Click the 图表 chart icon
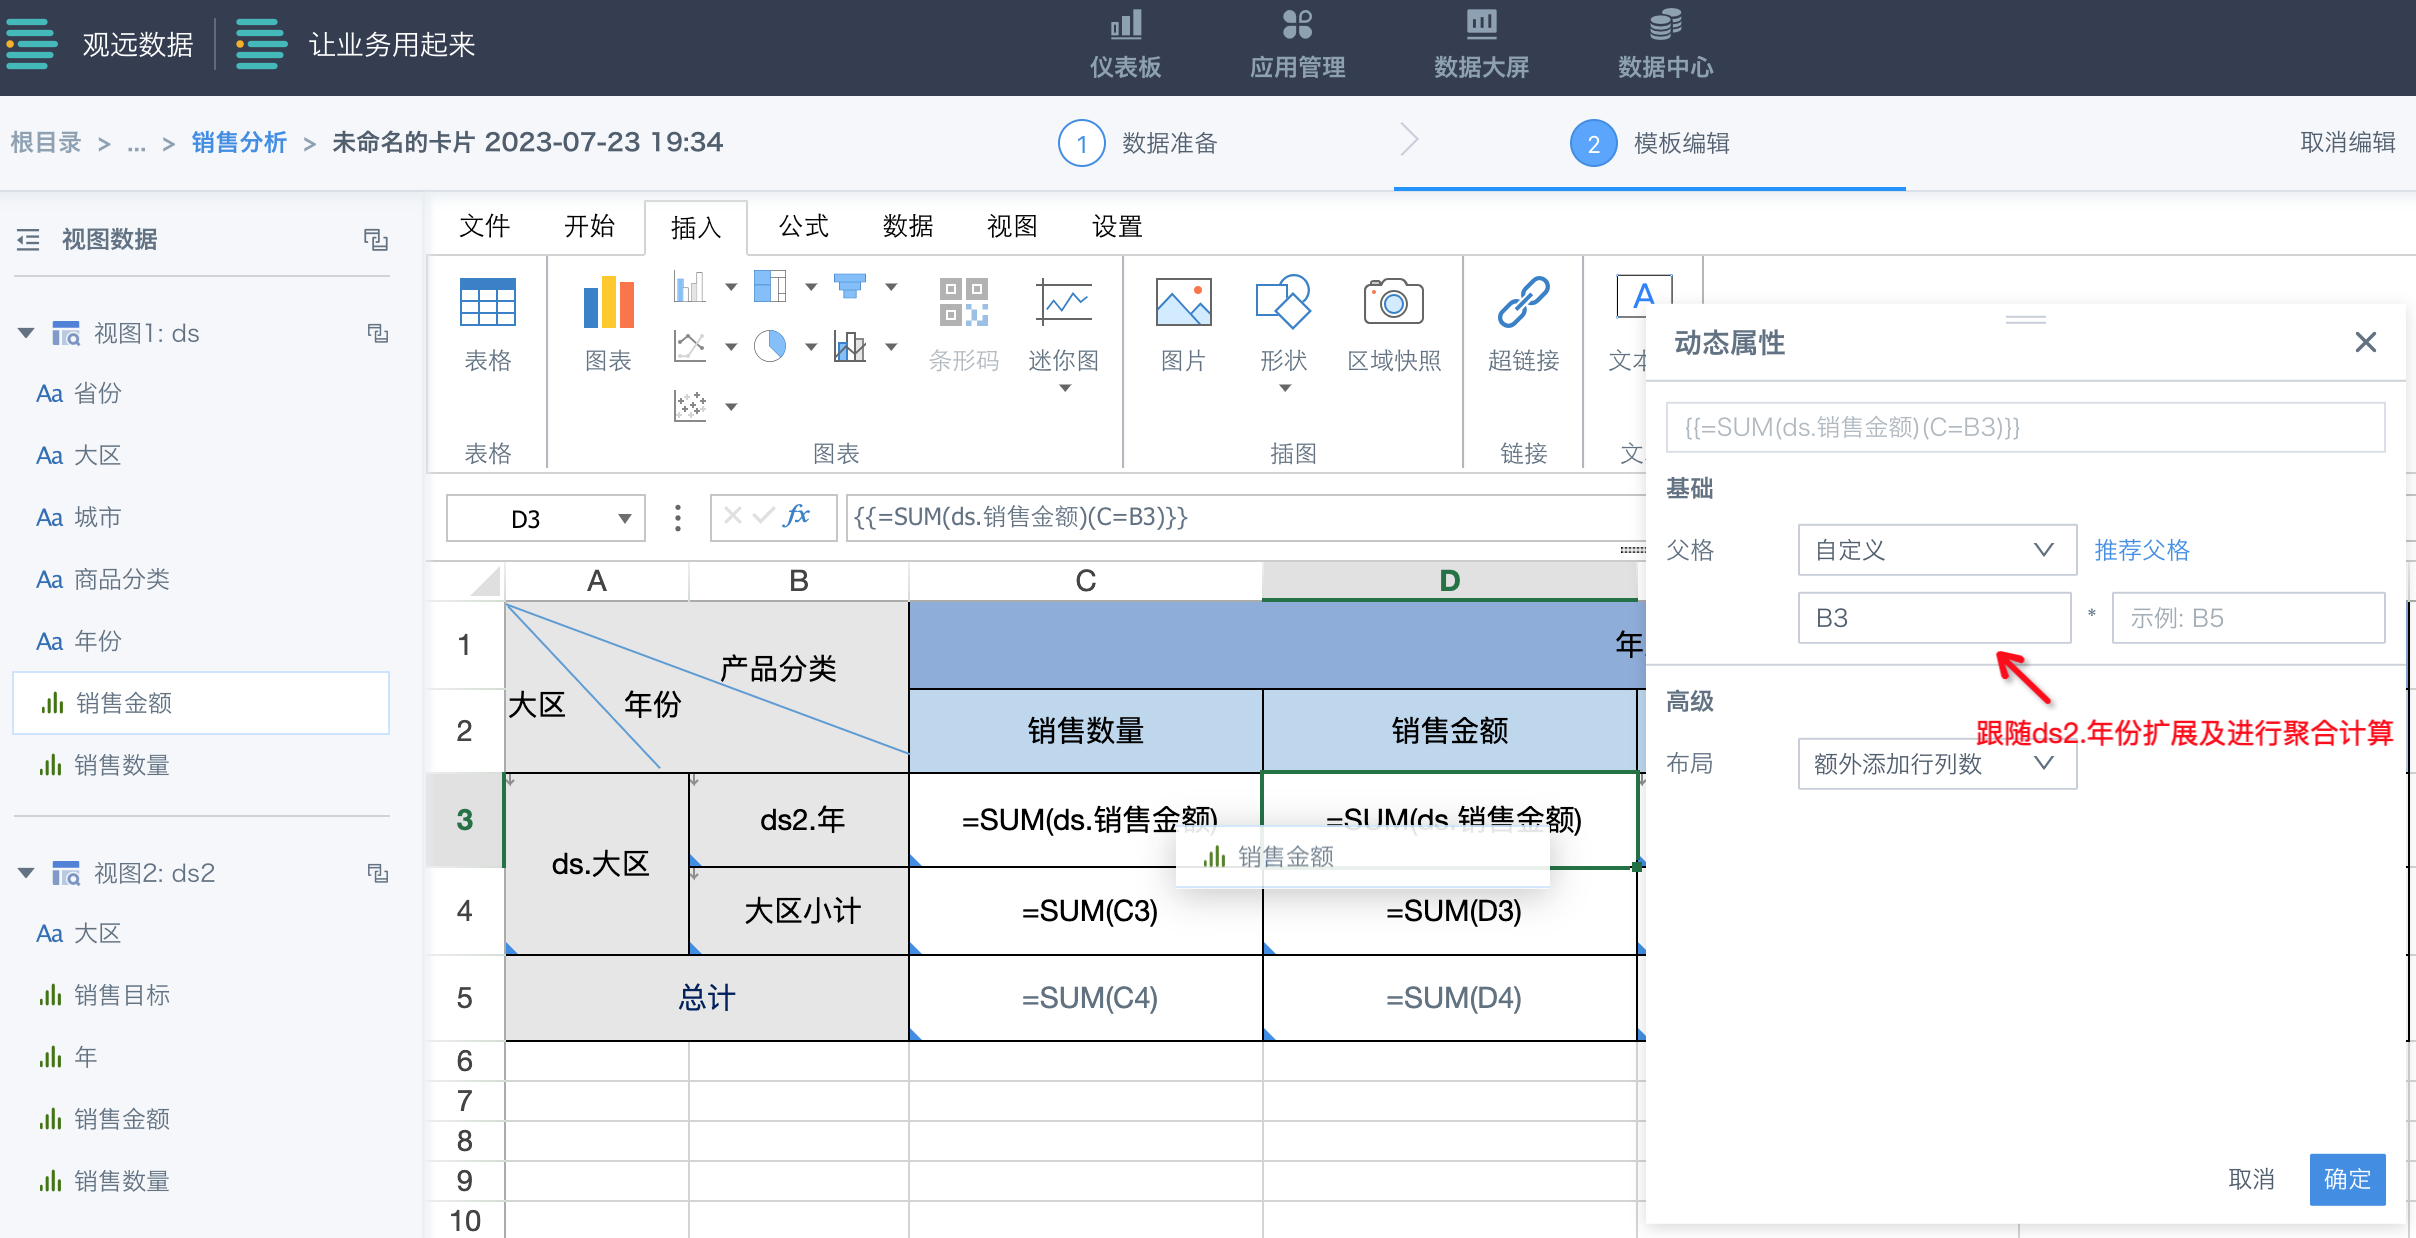 click(608, 304)
